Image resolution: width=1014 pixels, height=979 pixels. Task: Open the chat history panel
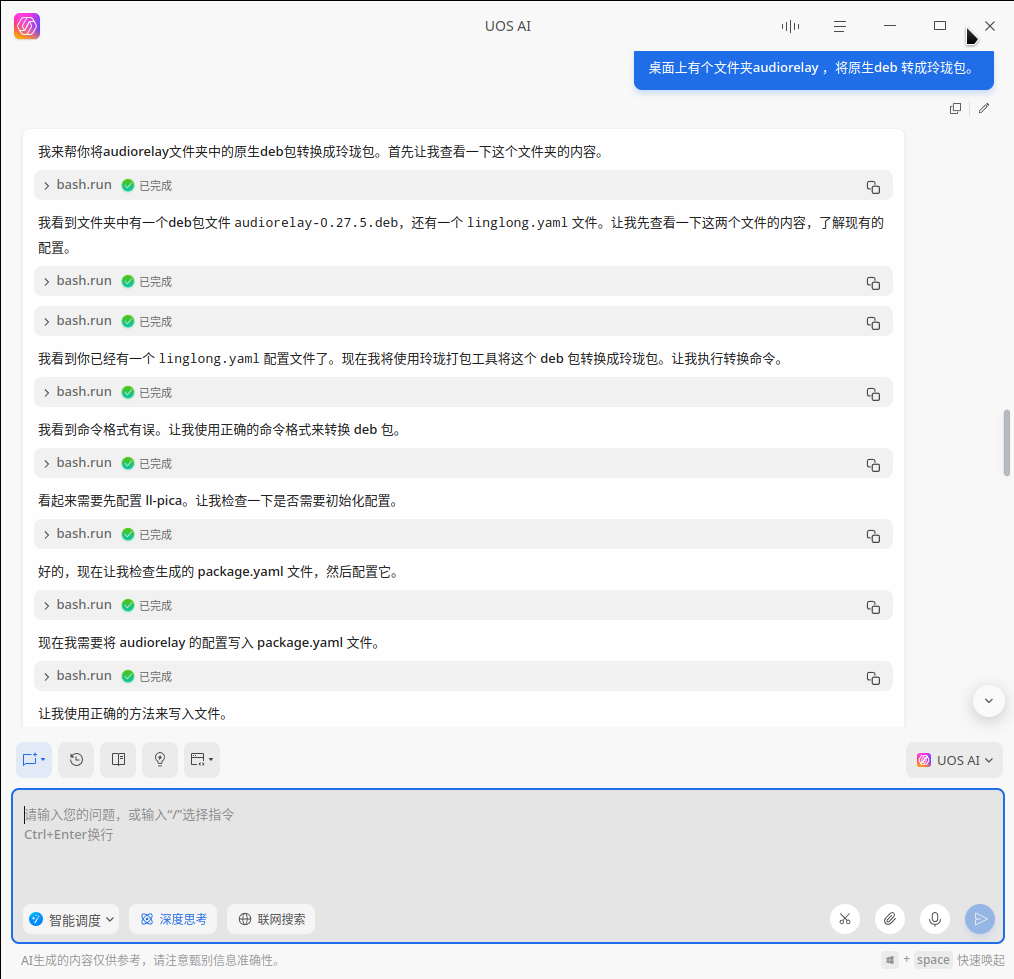tap(76, 760)
